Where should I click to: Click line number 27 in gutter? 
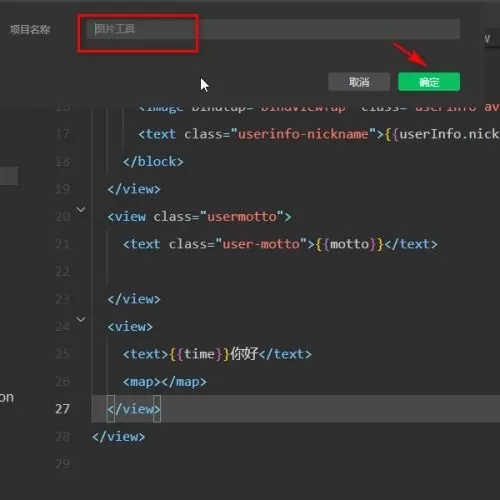tap(62, 409)
